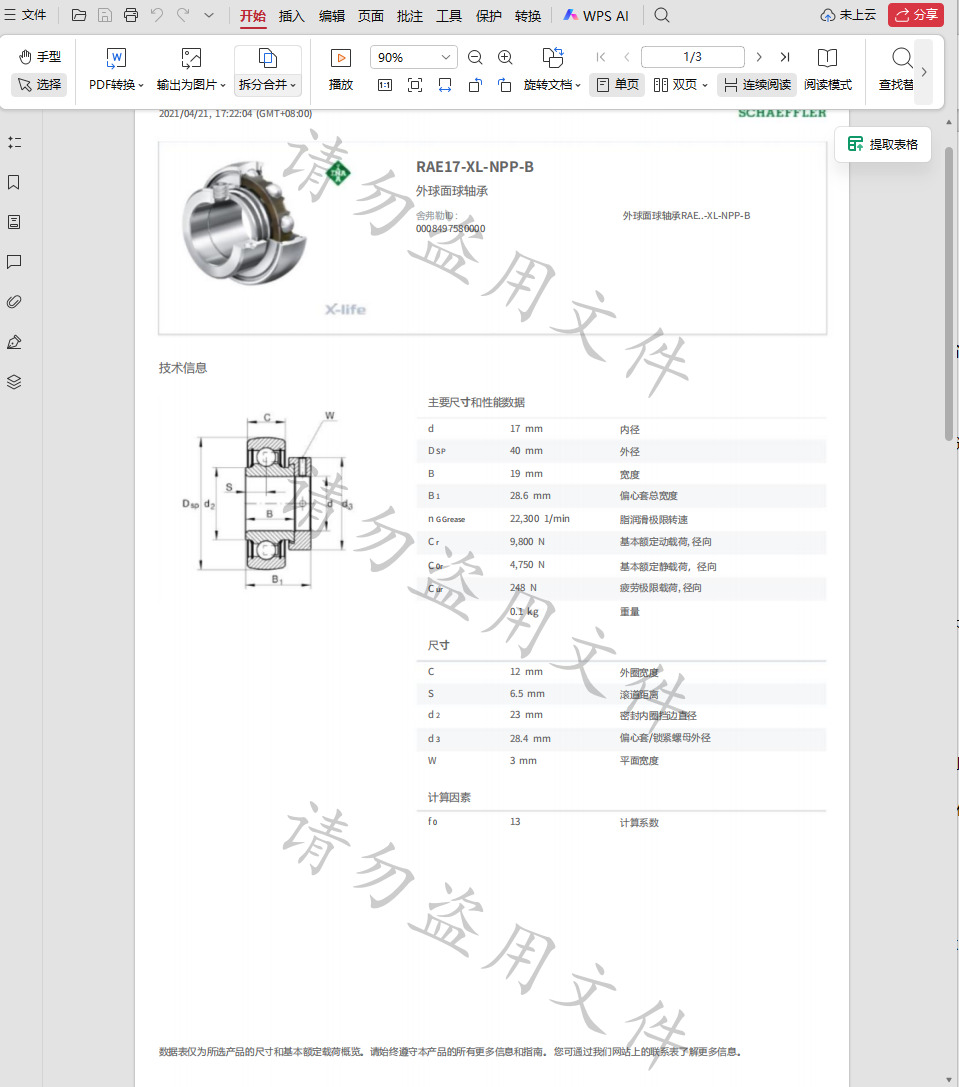The image size is (959, 1087).
Task: Expand the quick access toolbar dropdown
Action: point(209,15)
